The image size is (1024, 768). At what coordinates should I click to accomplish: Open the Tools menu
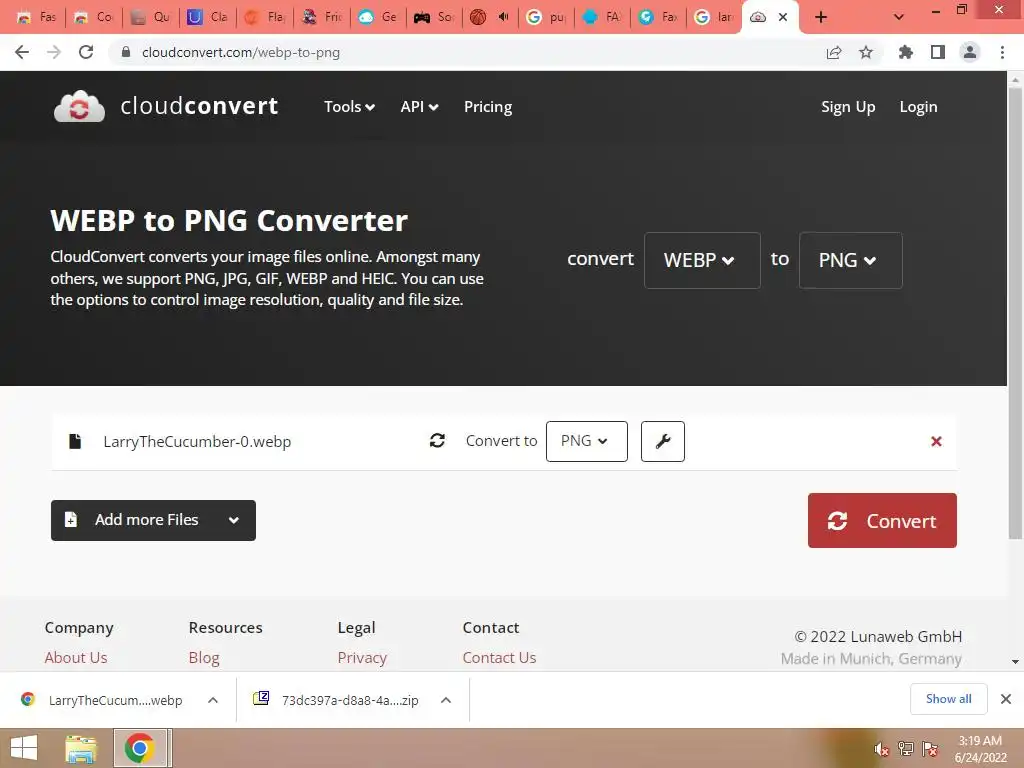349,106
